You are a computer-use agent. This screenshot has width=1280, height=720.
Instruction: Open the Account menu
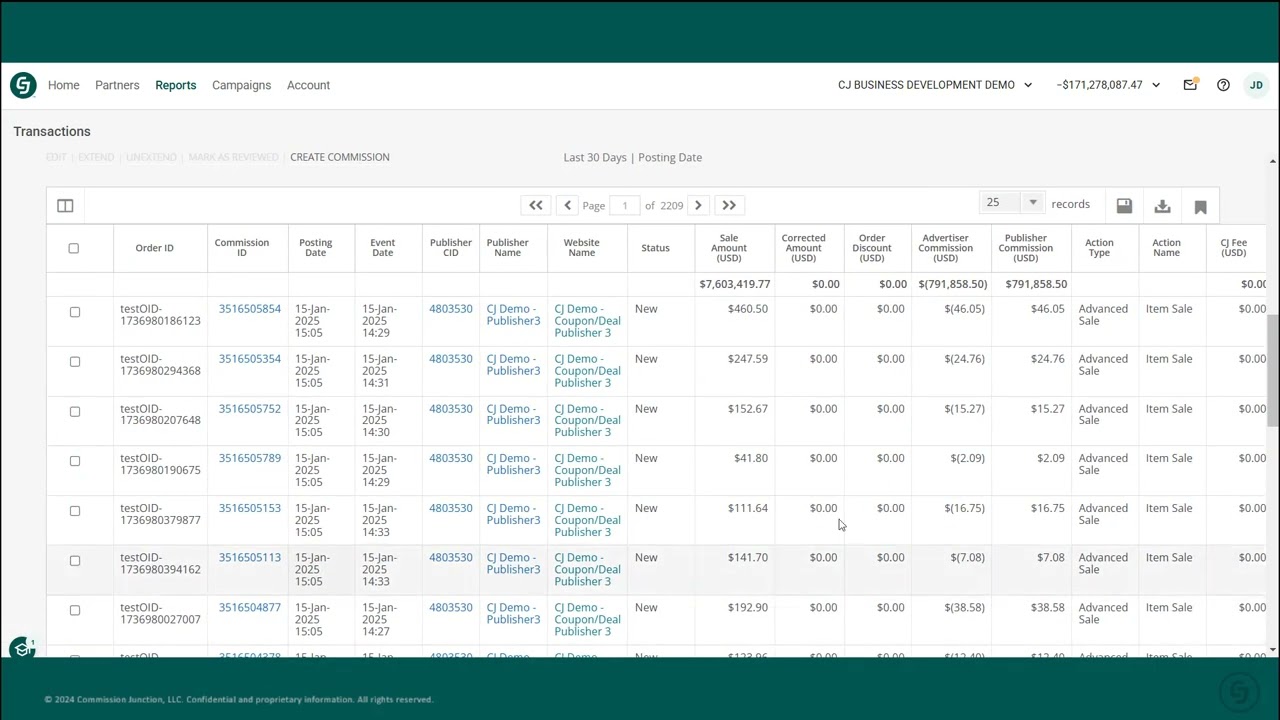(308, 85)
